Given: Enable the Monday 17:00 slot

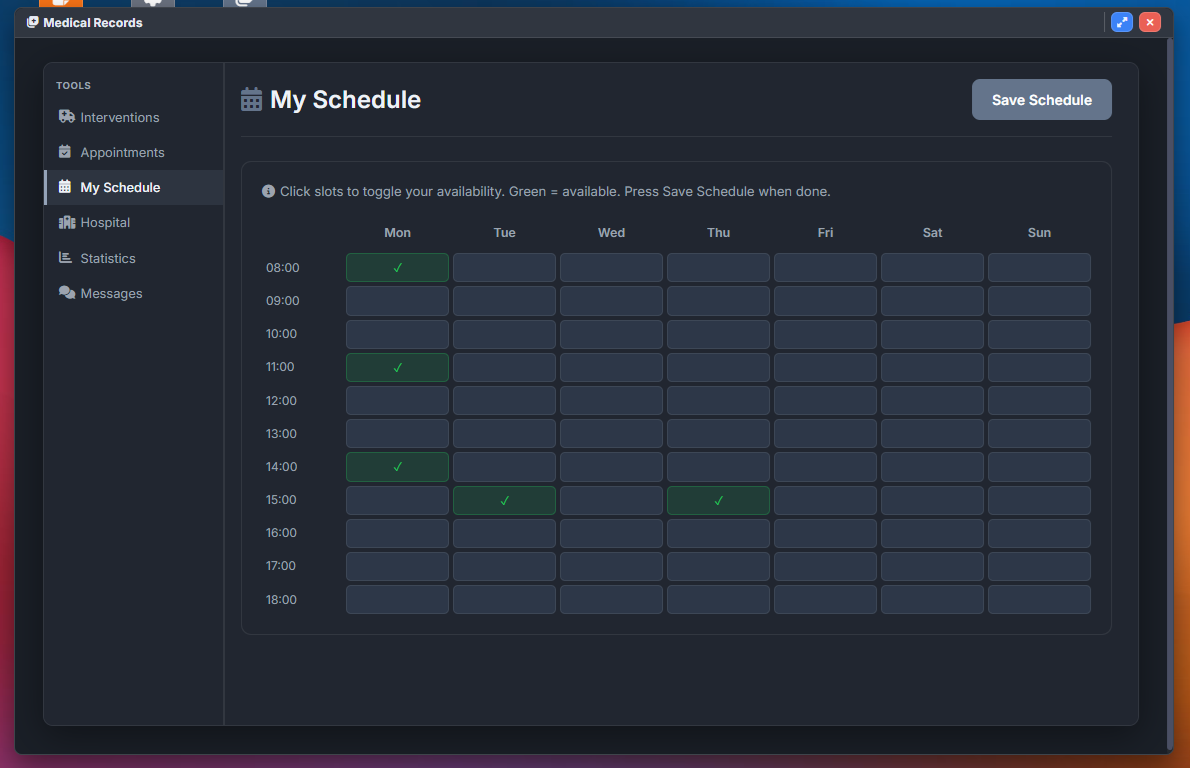Looking at the screenshot, I should point(397,566).
